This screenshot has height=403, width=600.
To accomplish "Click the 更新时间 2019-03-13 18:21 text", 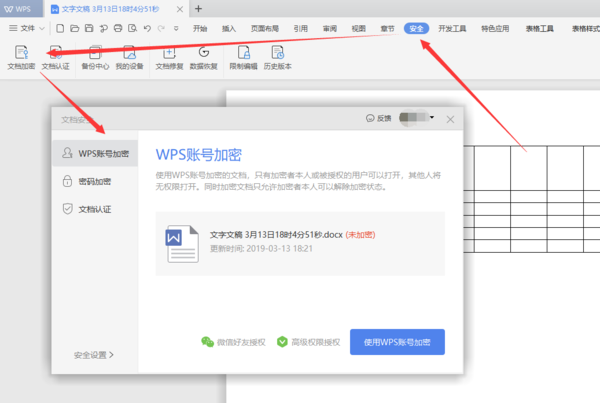I will pos(261,249).
